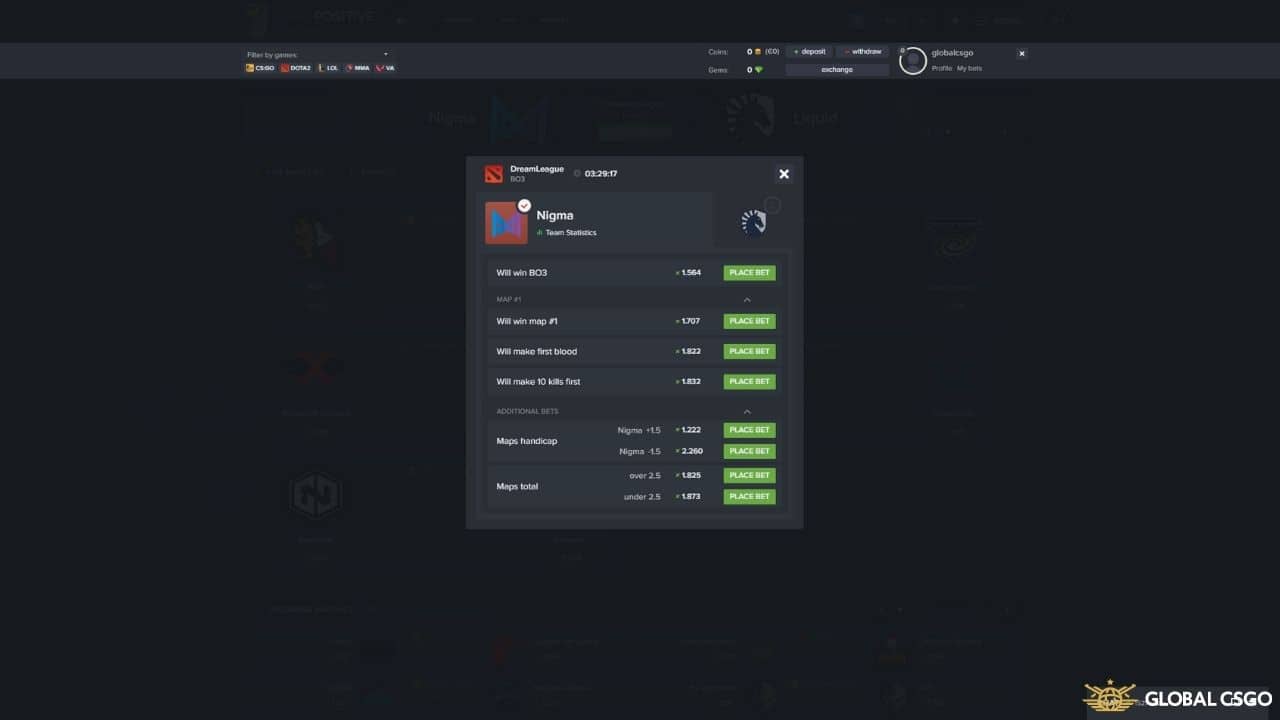
Task: Place bet on Nigma +1.5 handicap
Action: [x=749, y=430]
